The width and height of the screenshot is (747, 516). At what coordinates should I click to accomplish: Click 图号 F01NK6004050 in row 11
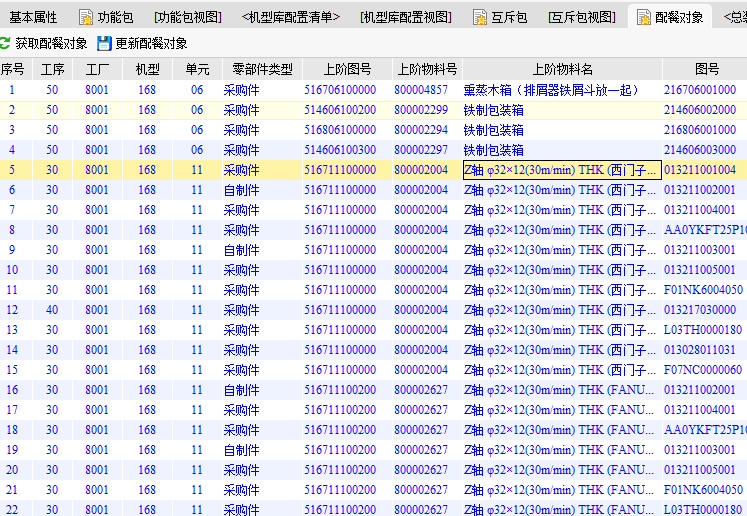point(704,290)
